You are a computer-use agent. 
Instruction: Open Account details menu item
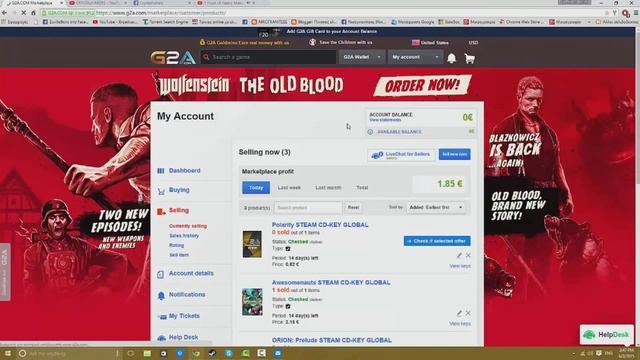pos(191,273)
